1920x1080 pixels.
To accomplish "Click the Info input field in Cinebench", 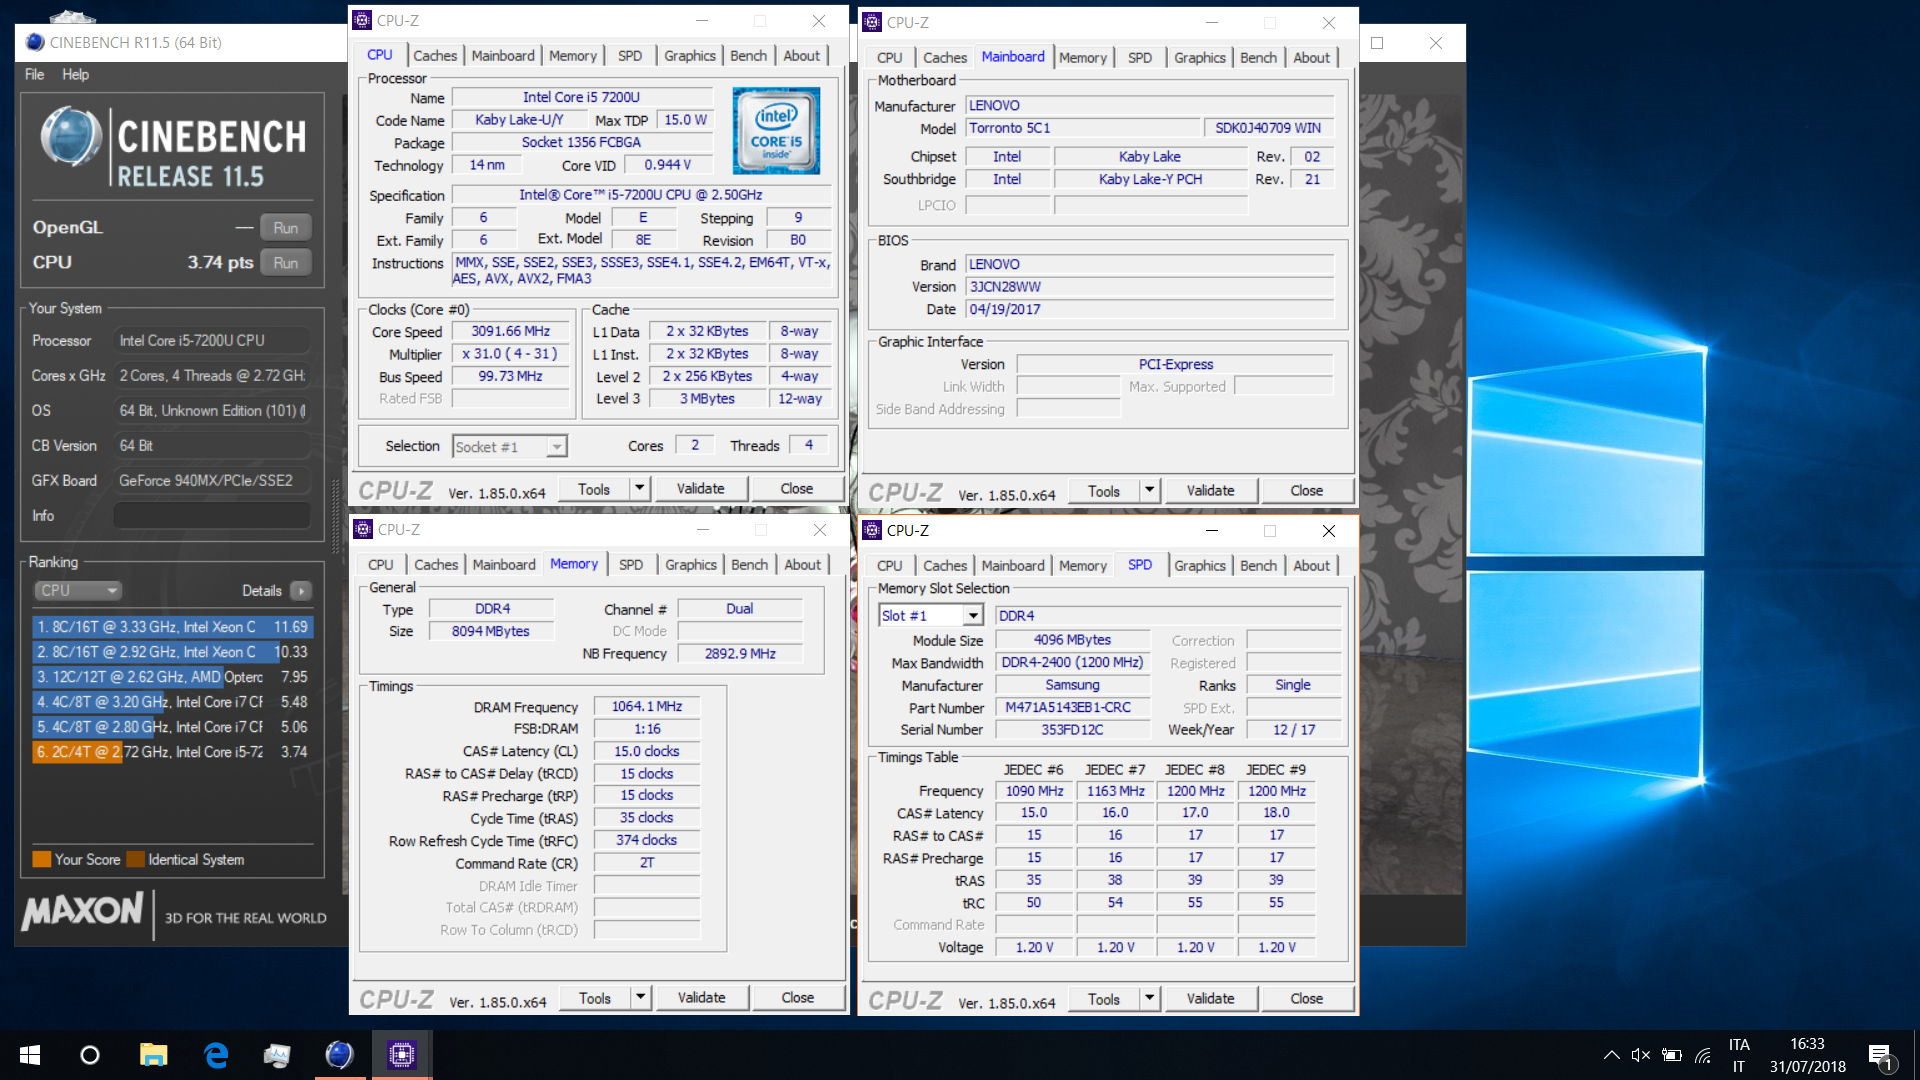I will [212, 516].
